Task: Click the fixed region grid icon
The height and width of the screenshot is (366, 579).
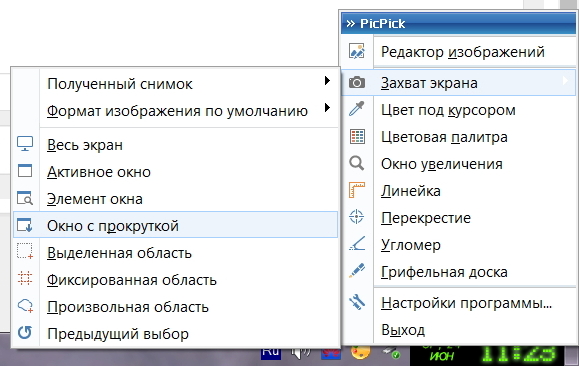Action: click(25, 278)
